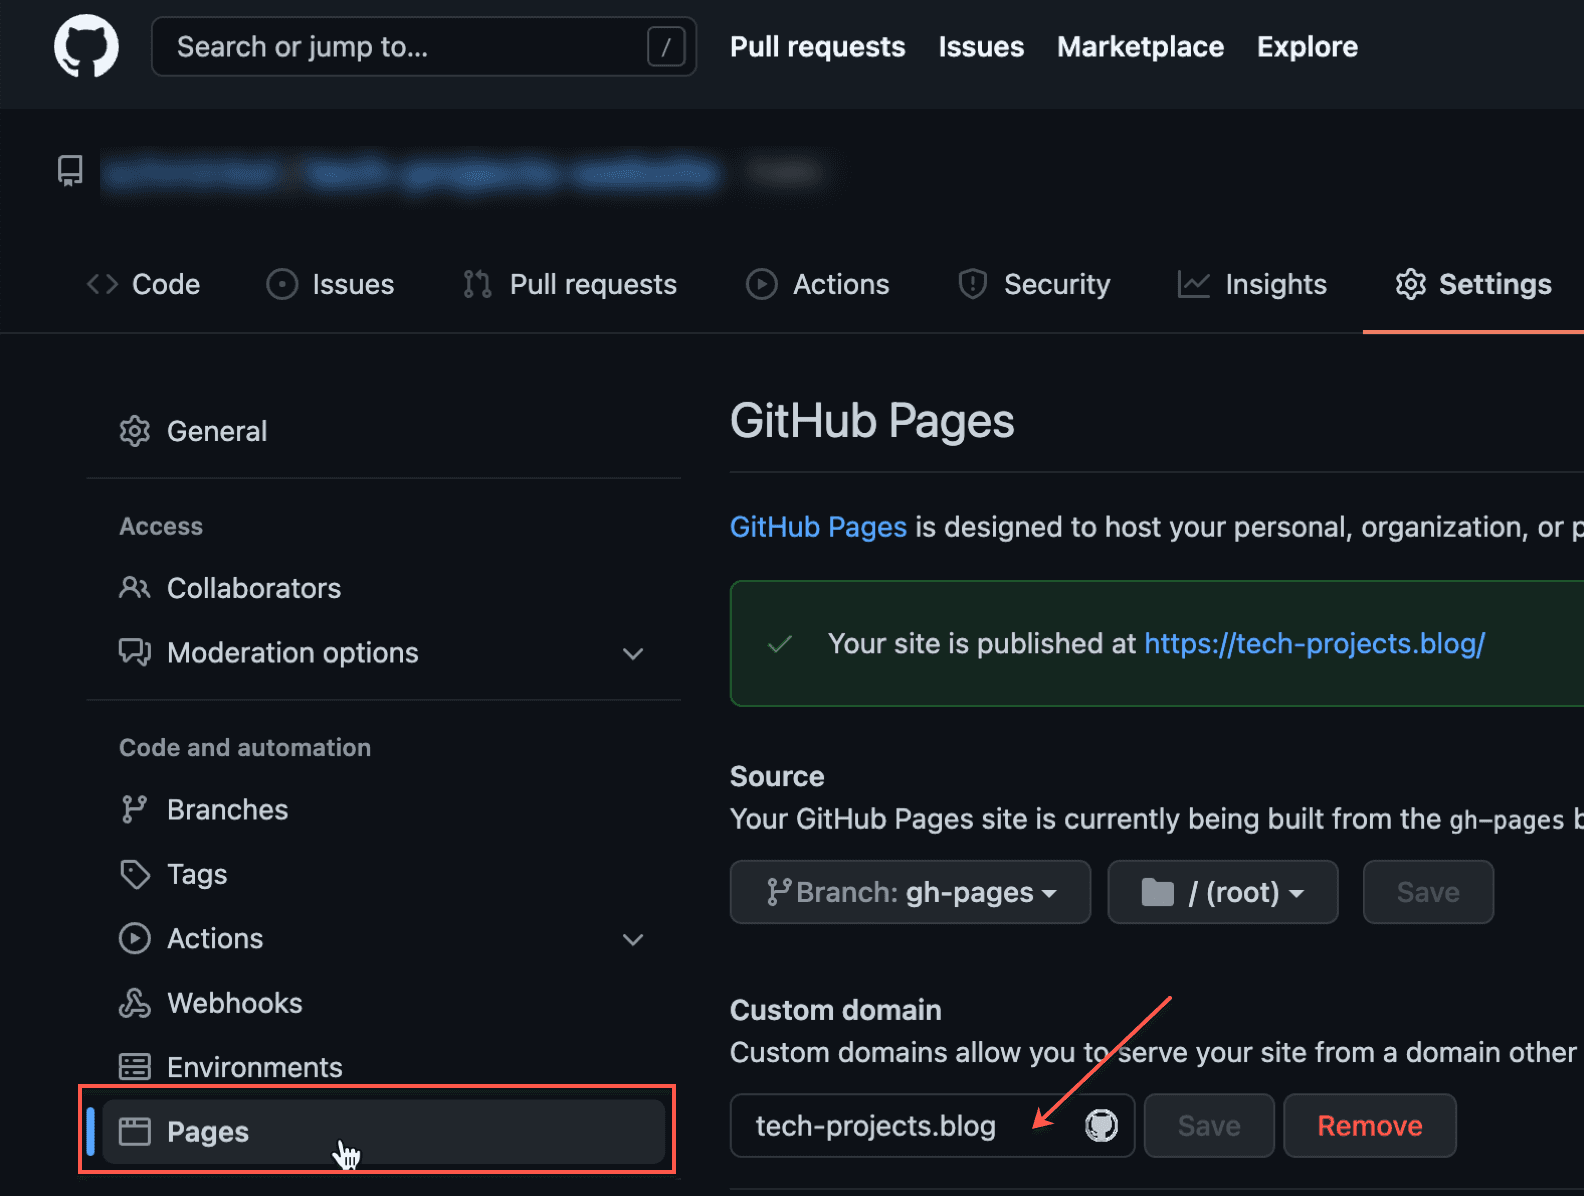This screenshot has height=1196, width=1584.
Task: Click the server icon beside Environments
Action: (135, 1067)
